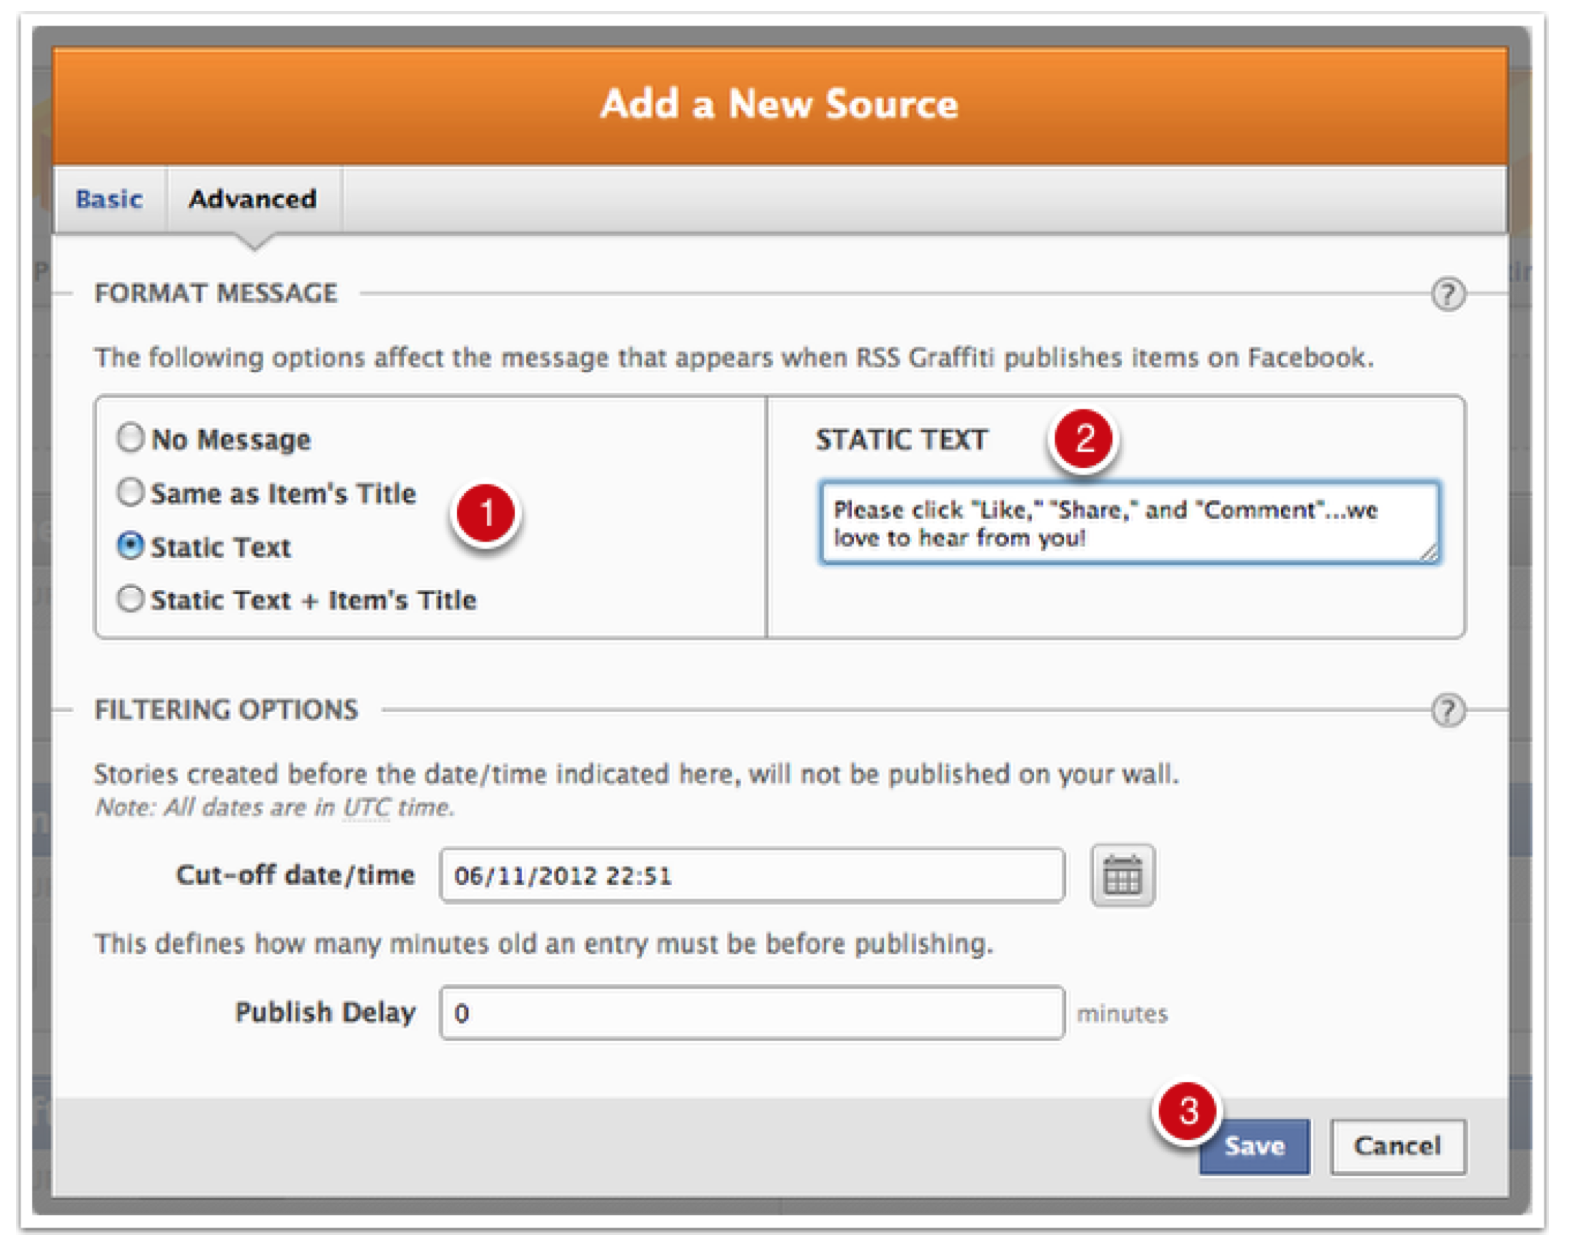Save the new source settings
Image resolution: width=1570 pixels, height=1248 pixels.
pos(1254,1146)
